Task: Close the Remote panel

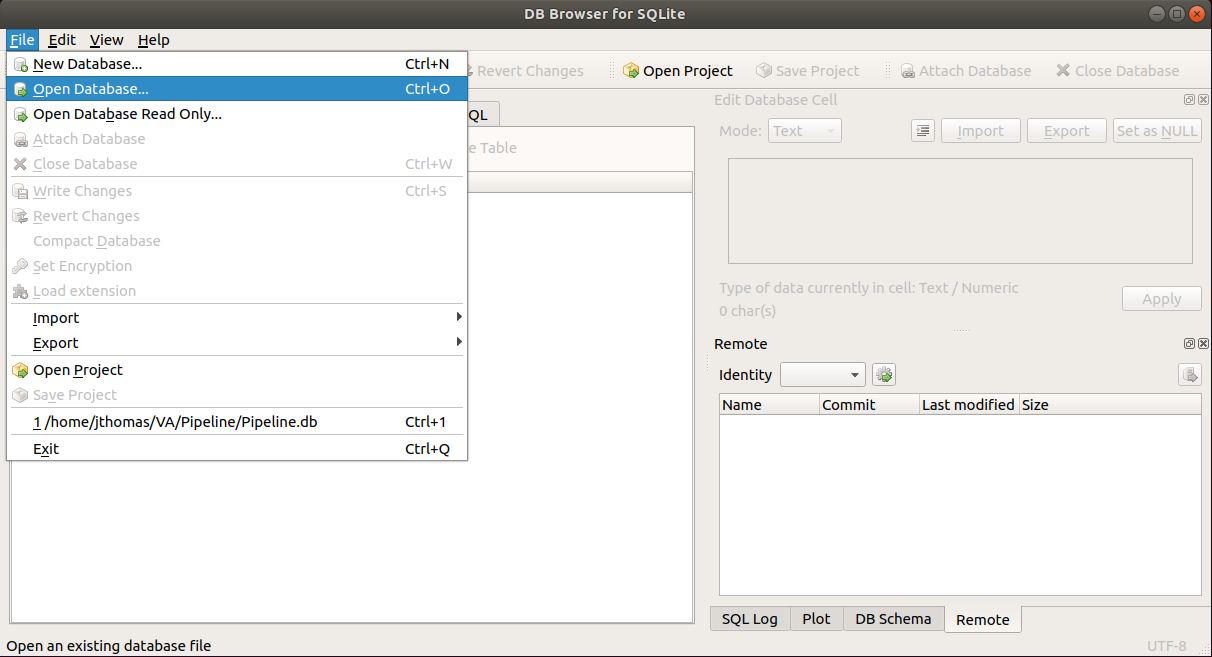Action: [x=1203, y=343]
